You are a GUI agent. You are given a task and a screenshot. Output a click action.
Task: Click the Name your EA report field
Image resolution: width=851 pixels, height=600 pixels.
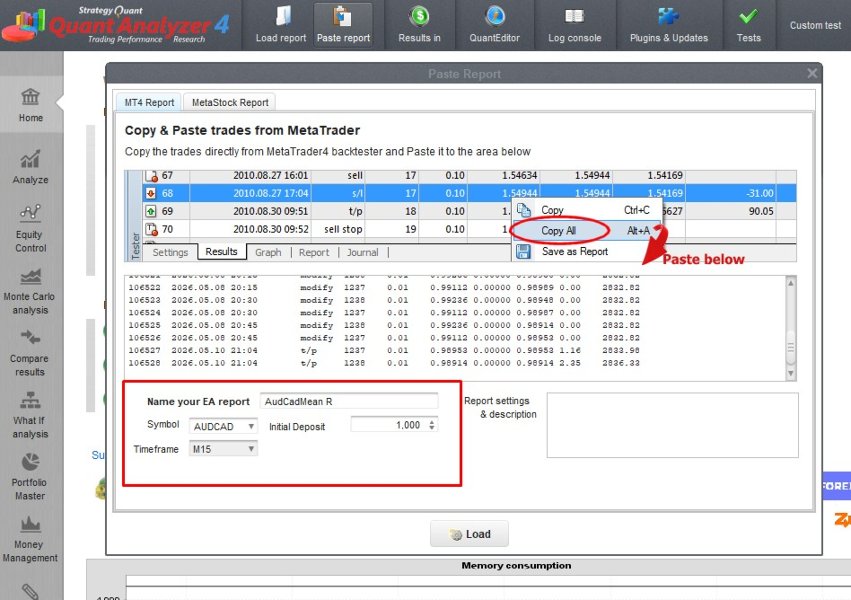349,401
